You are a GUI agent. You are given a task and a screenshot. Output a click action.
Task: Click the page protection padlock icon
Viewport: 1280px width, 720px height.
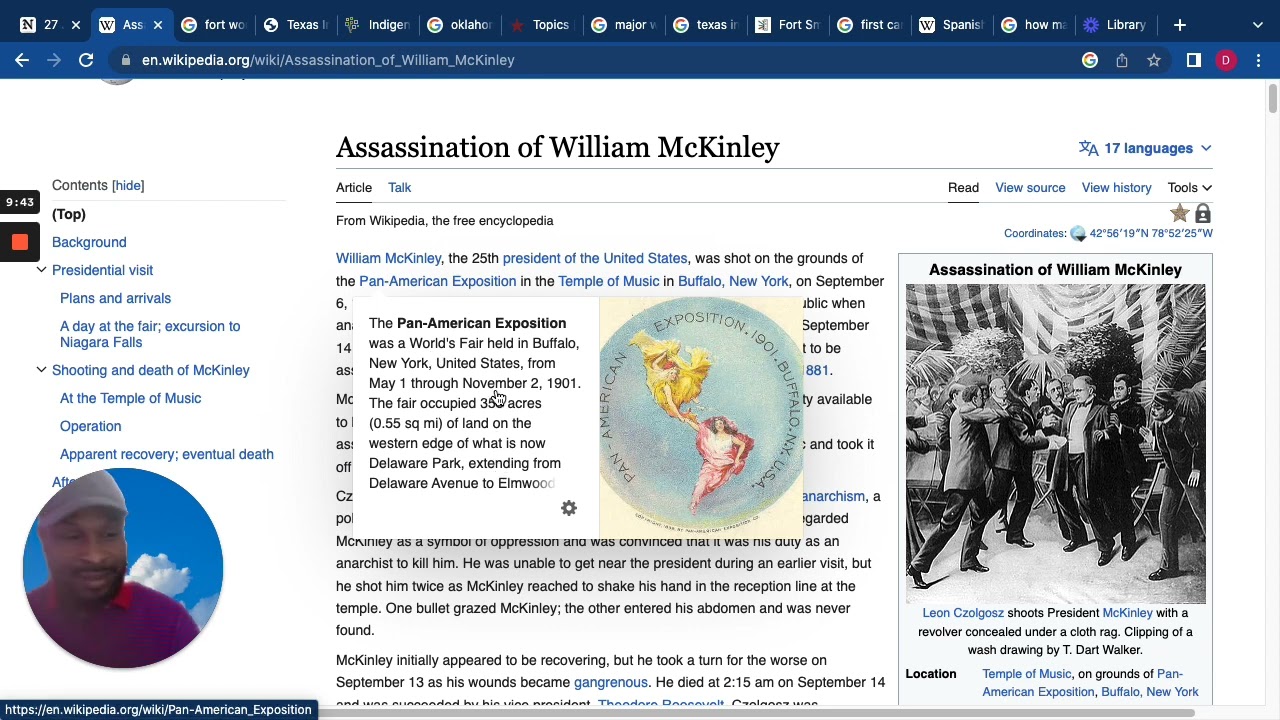1203,213
